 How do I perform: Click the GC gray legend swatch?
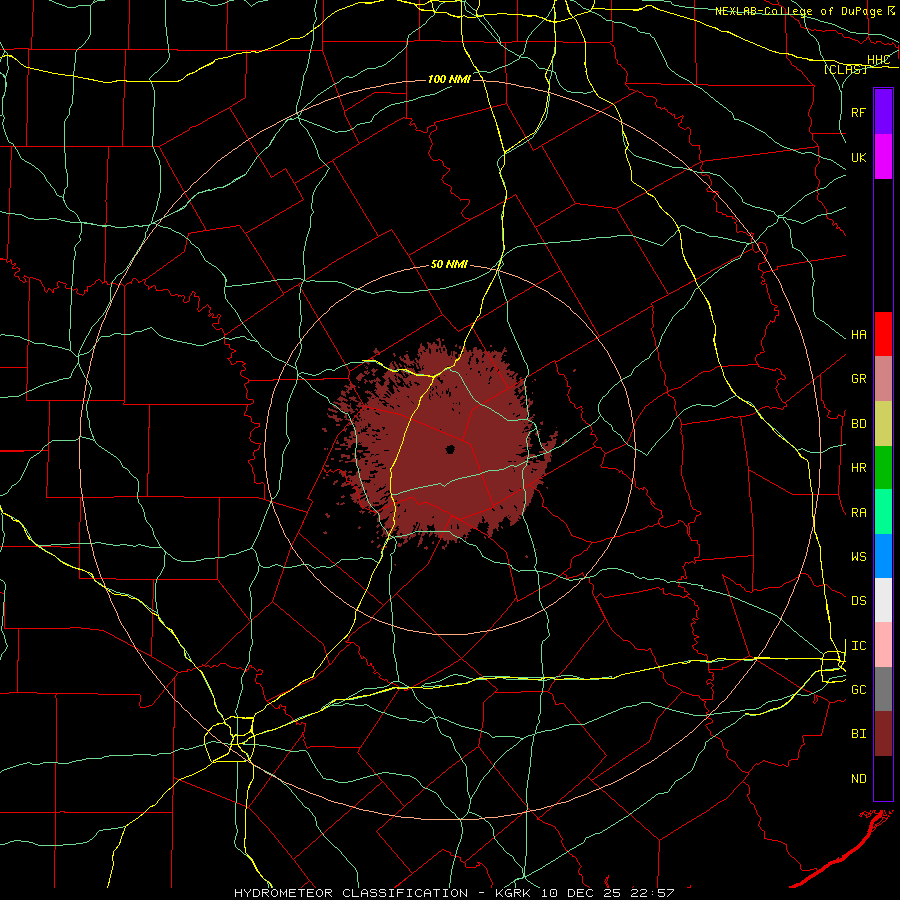[x=883, y=689]
